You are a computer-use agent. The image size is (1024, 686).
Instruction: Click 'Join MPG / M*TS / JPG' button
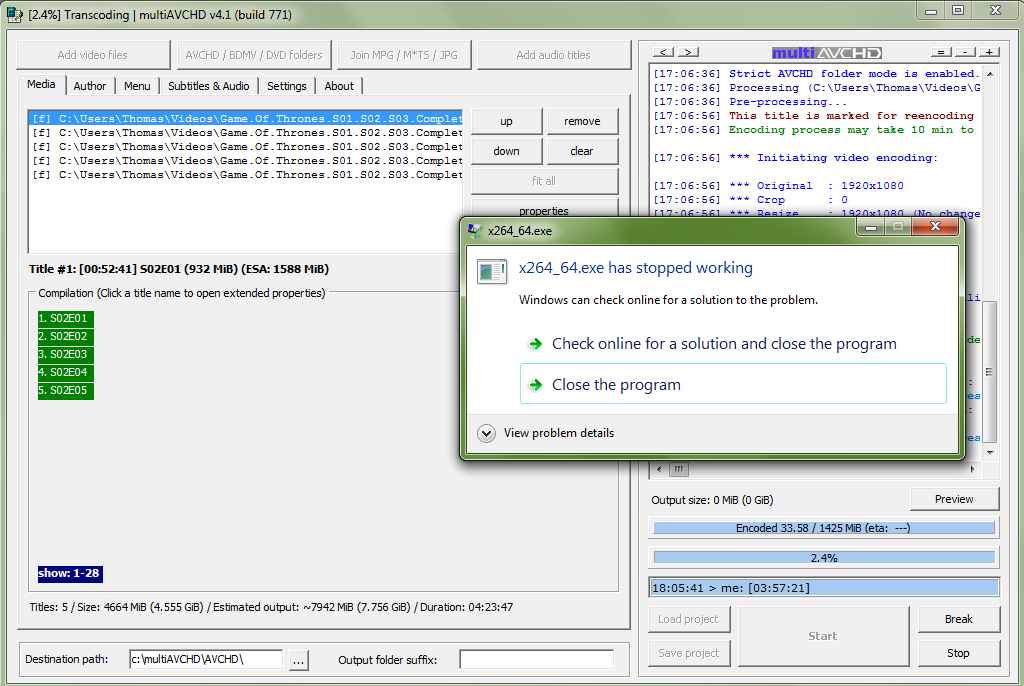[x=404, y=55]
